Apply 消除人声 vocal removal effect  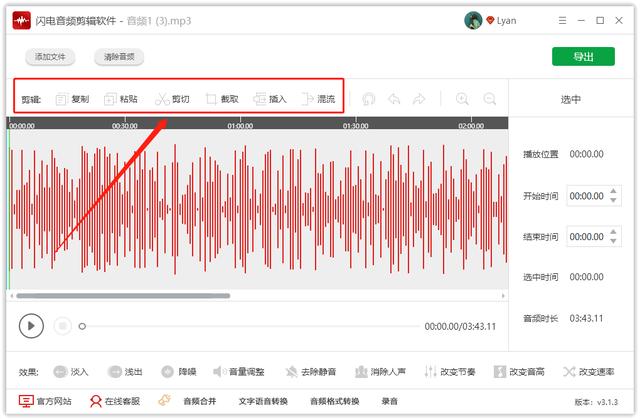pos(380,372)
